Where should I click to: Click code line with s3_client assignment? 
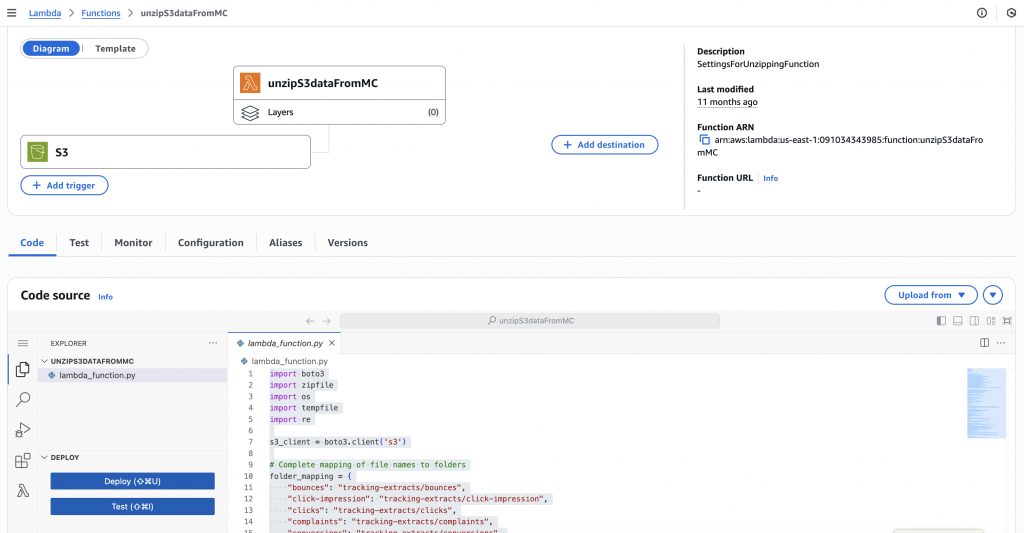tap(338, 442)
